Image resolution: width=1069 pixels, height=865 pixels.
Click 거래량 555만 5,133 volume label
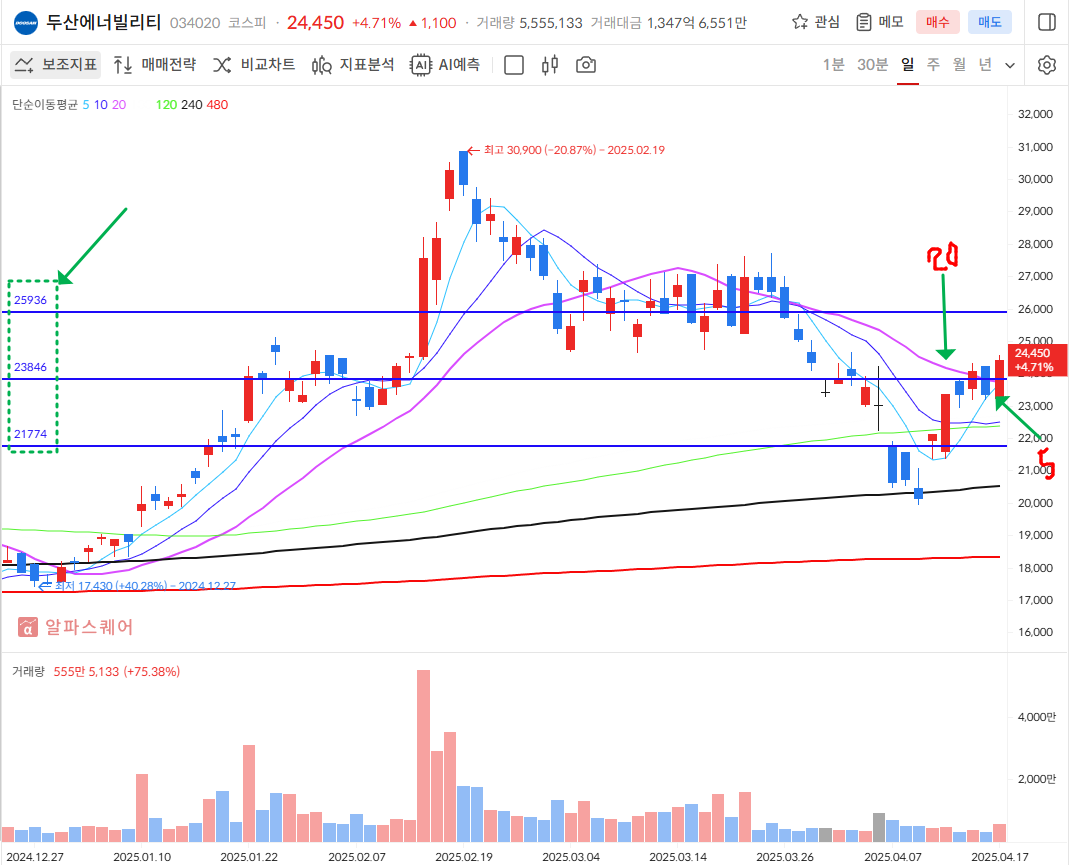pyautogui.click(x=96, y=672)
